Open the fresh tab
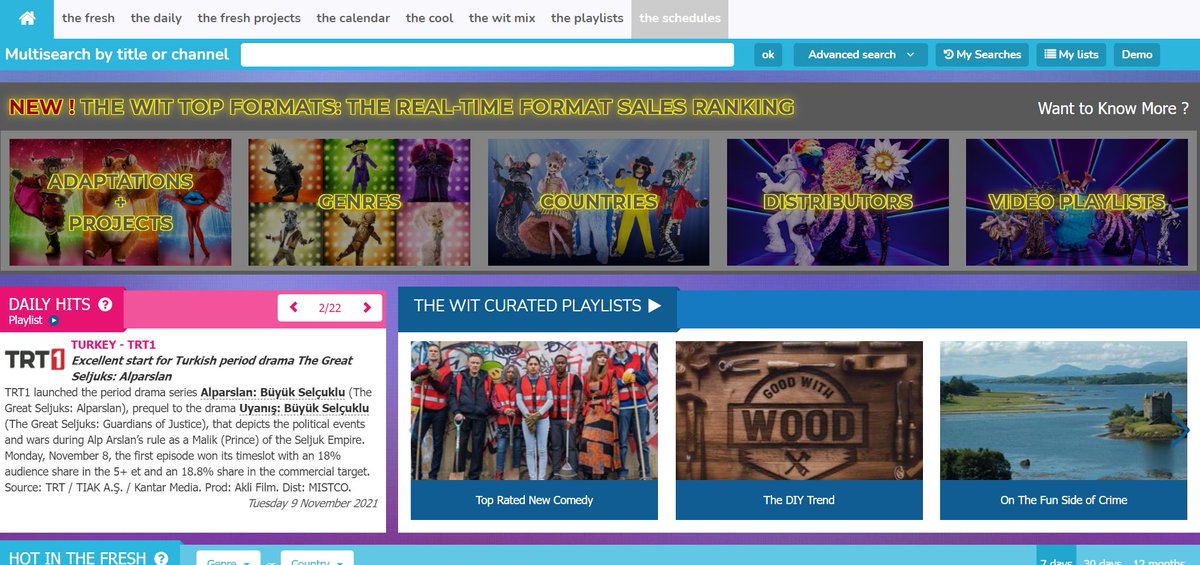Viewport: 1200px width, 565px height. [88, 18]
